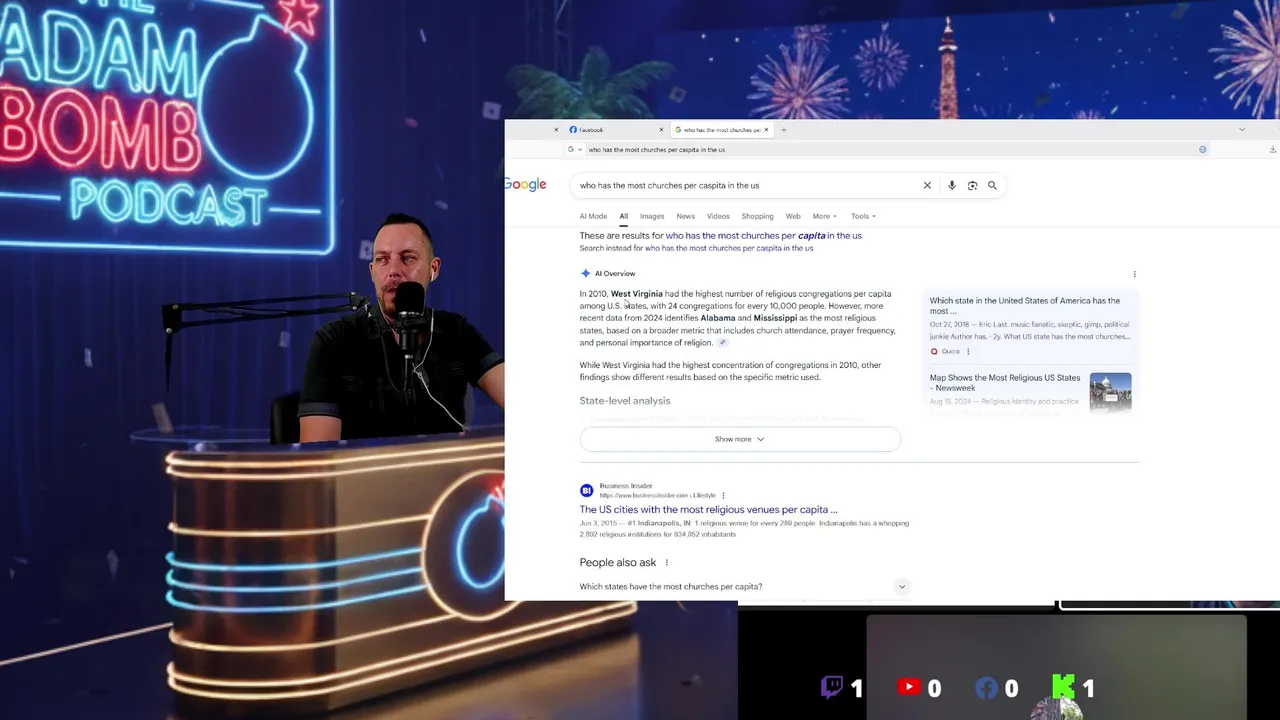
Task: Submit search with magnifying glass icon
Action: (x=992, y=185)
